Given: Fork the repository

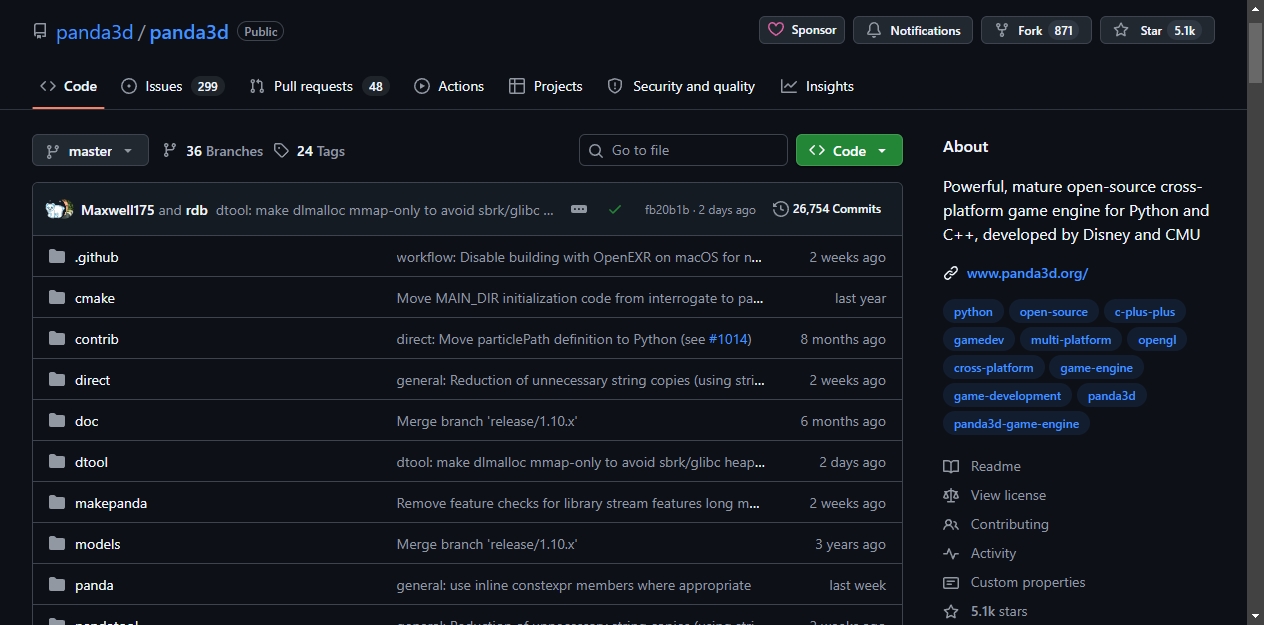Looking at the screenshot, I should (x=1036, y=30).
